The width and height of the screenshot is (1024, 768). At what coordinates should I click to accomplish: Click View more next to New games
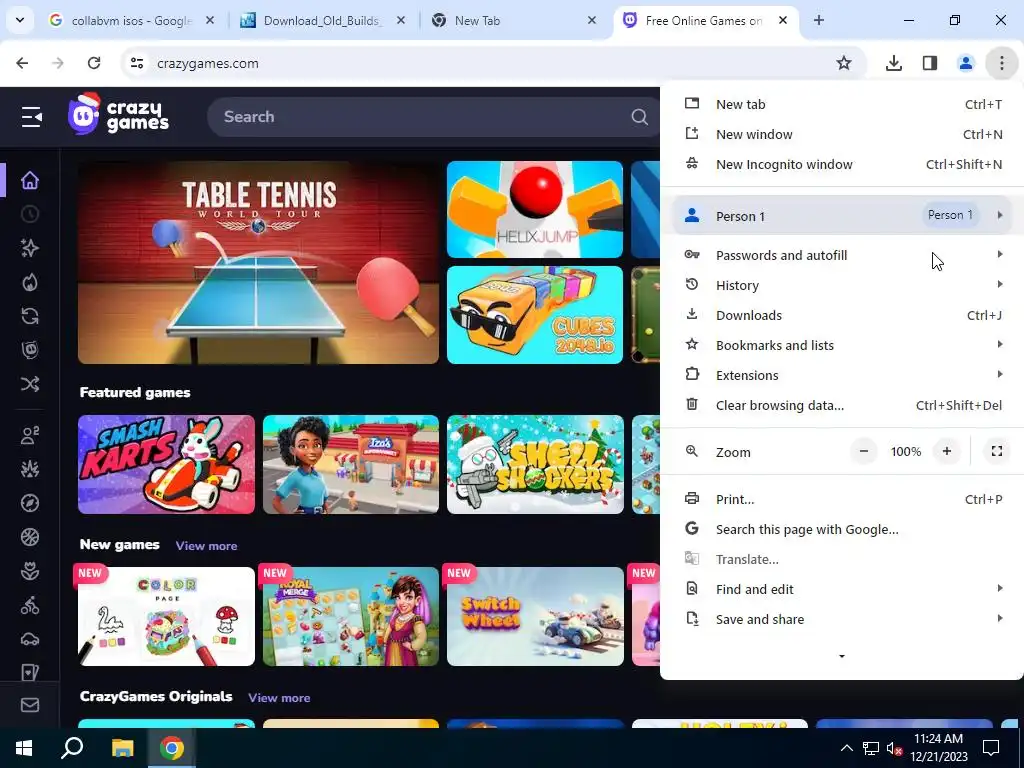(x=206, y=546)
